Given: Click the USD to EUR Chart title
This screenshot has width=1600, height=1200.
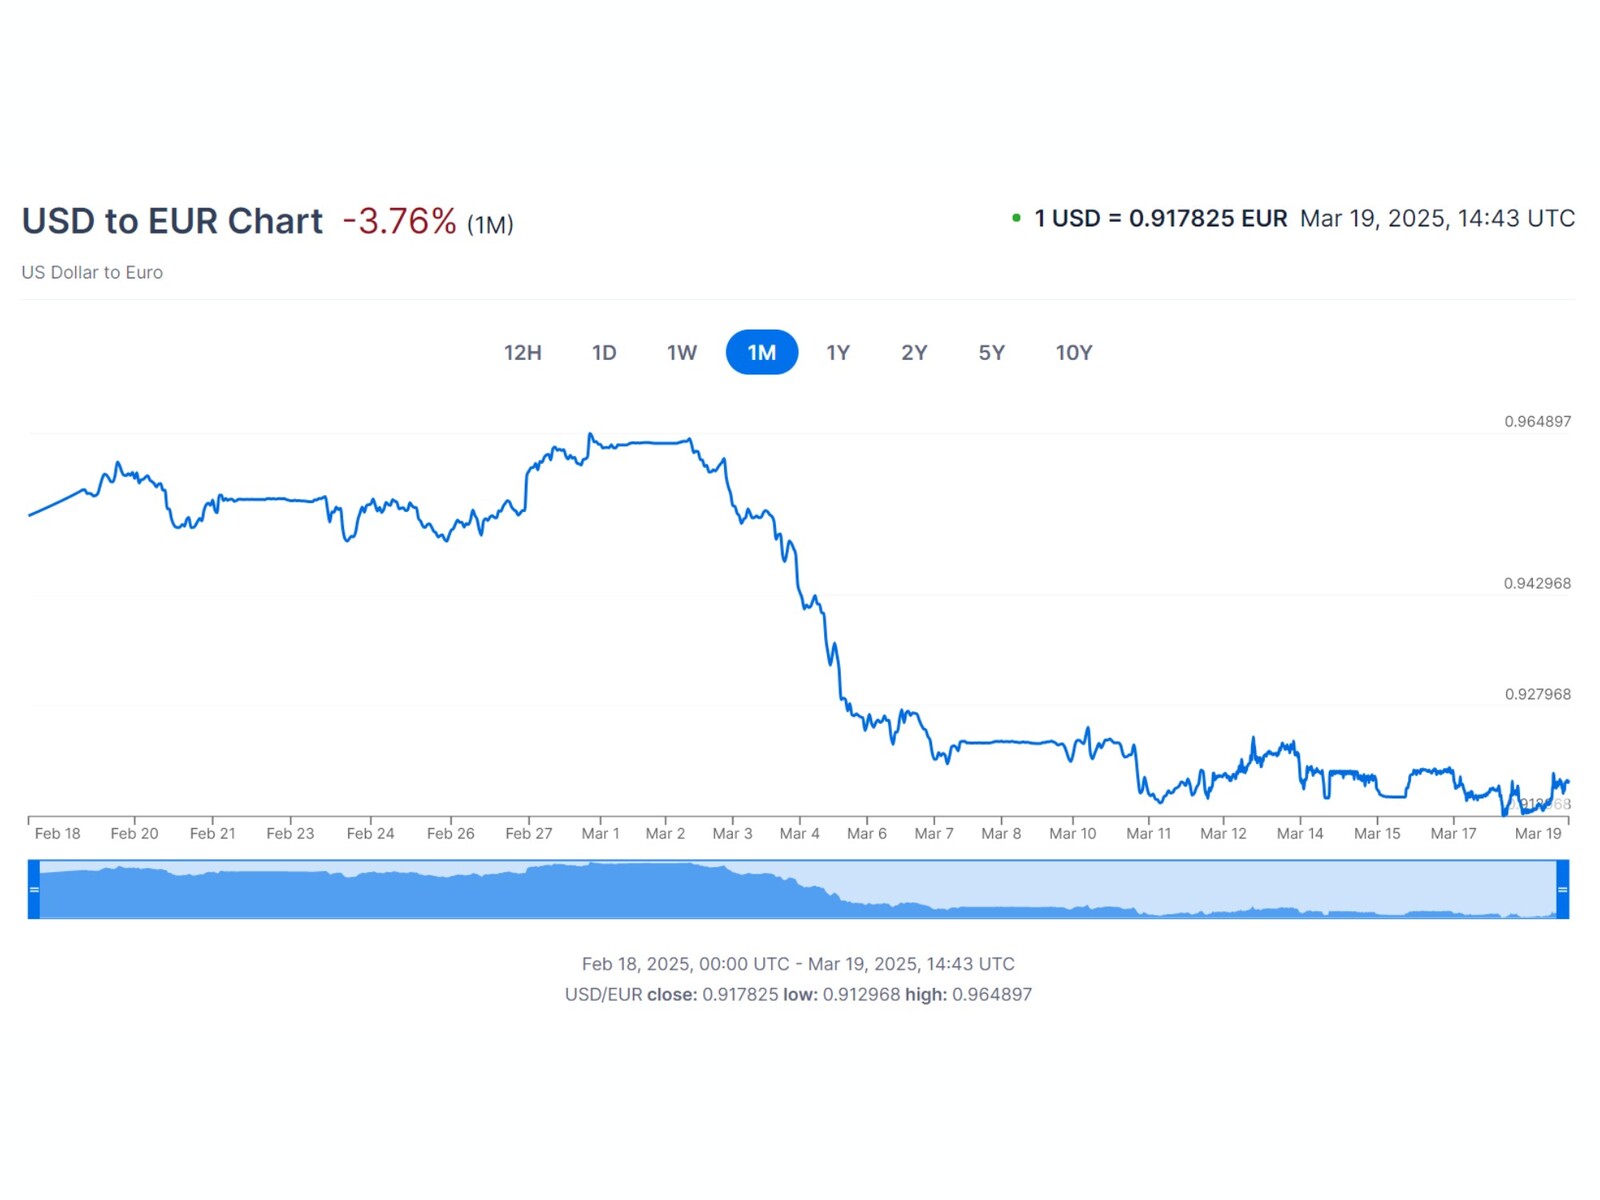Looking at the screenshot, I should pyautogui.click(x=172, y=221).
